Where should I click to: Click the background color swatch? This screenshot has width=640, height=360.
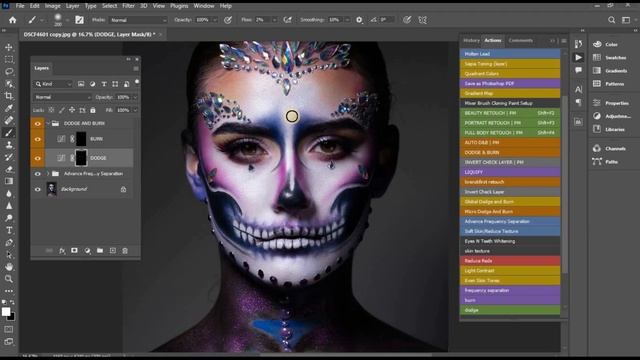point(11,317)
